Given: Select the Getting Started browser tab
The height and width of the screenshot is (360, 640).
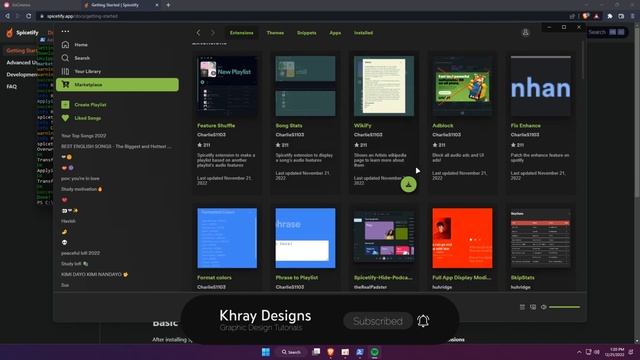Looking at the screenshot, I should 120,5.
